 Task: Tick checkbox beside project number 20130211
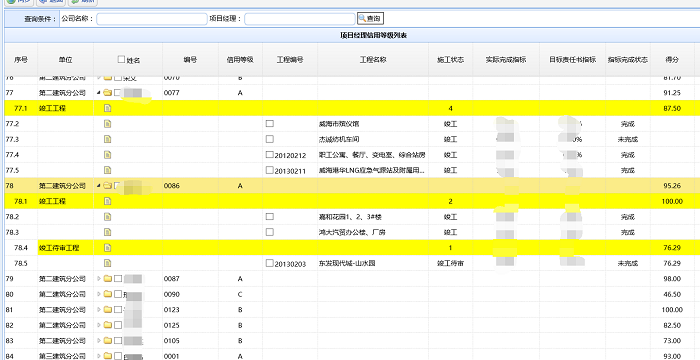270,170
